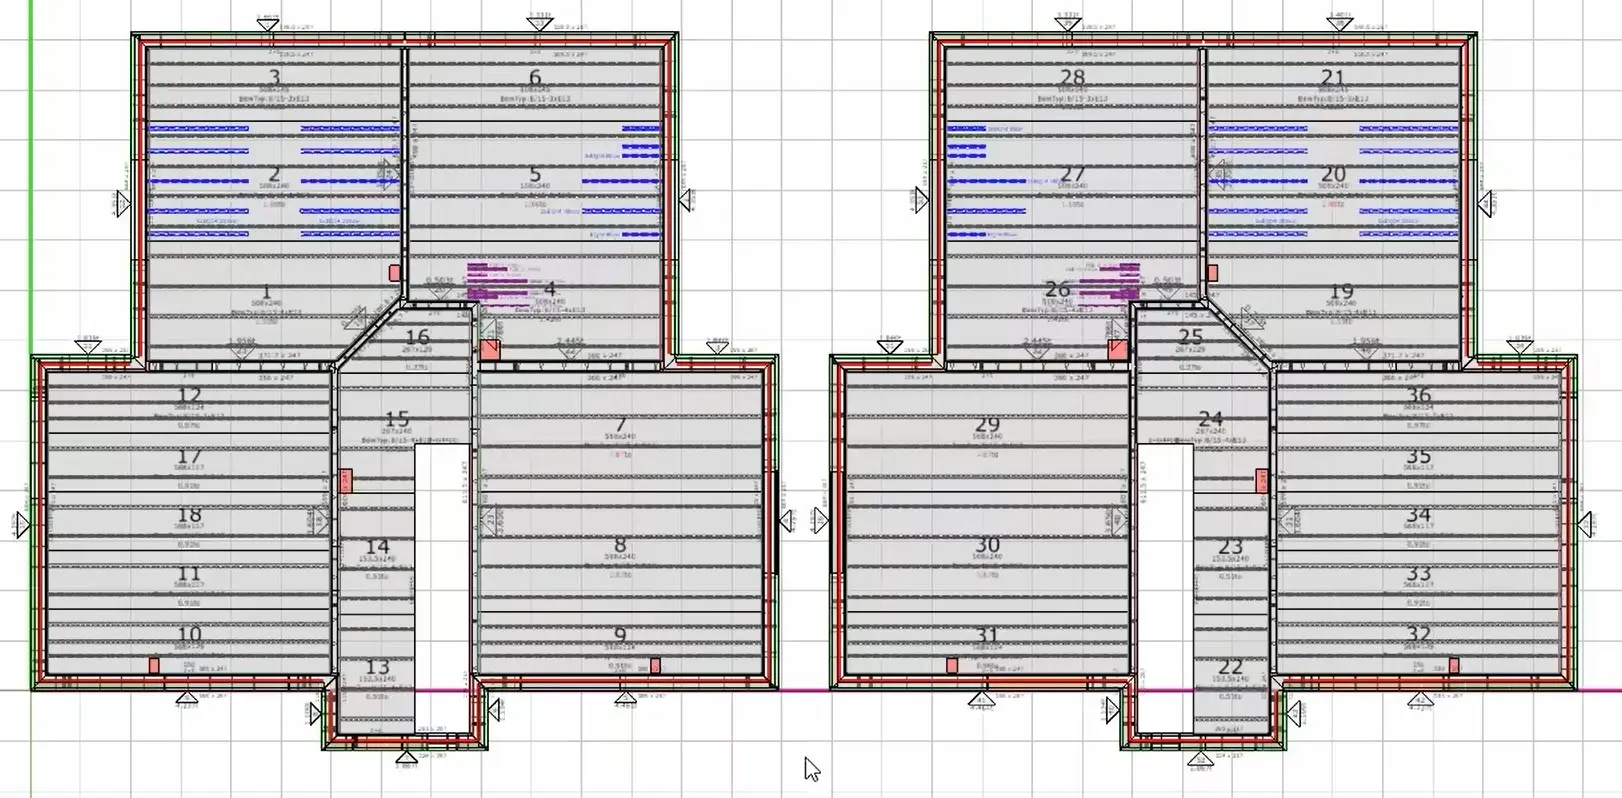Select slab panel number 25
The image size is (1622, 798).
click(1190, 337)
